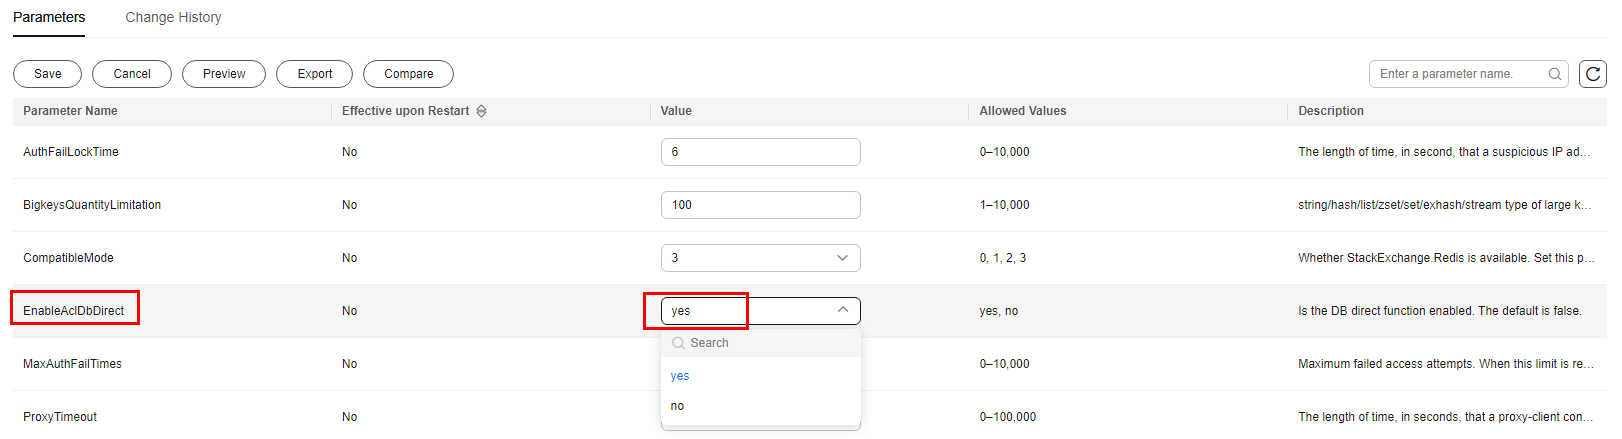The height and width of the screenshot is (439, 1622).
Task: Select the EnableAclDbDirect parameter name
Action: 74,311
